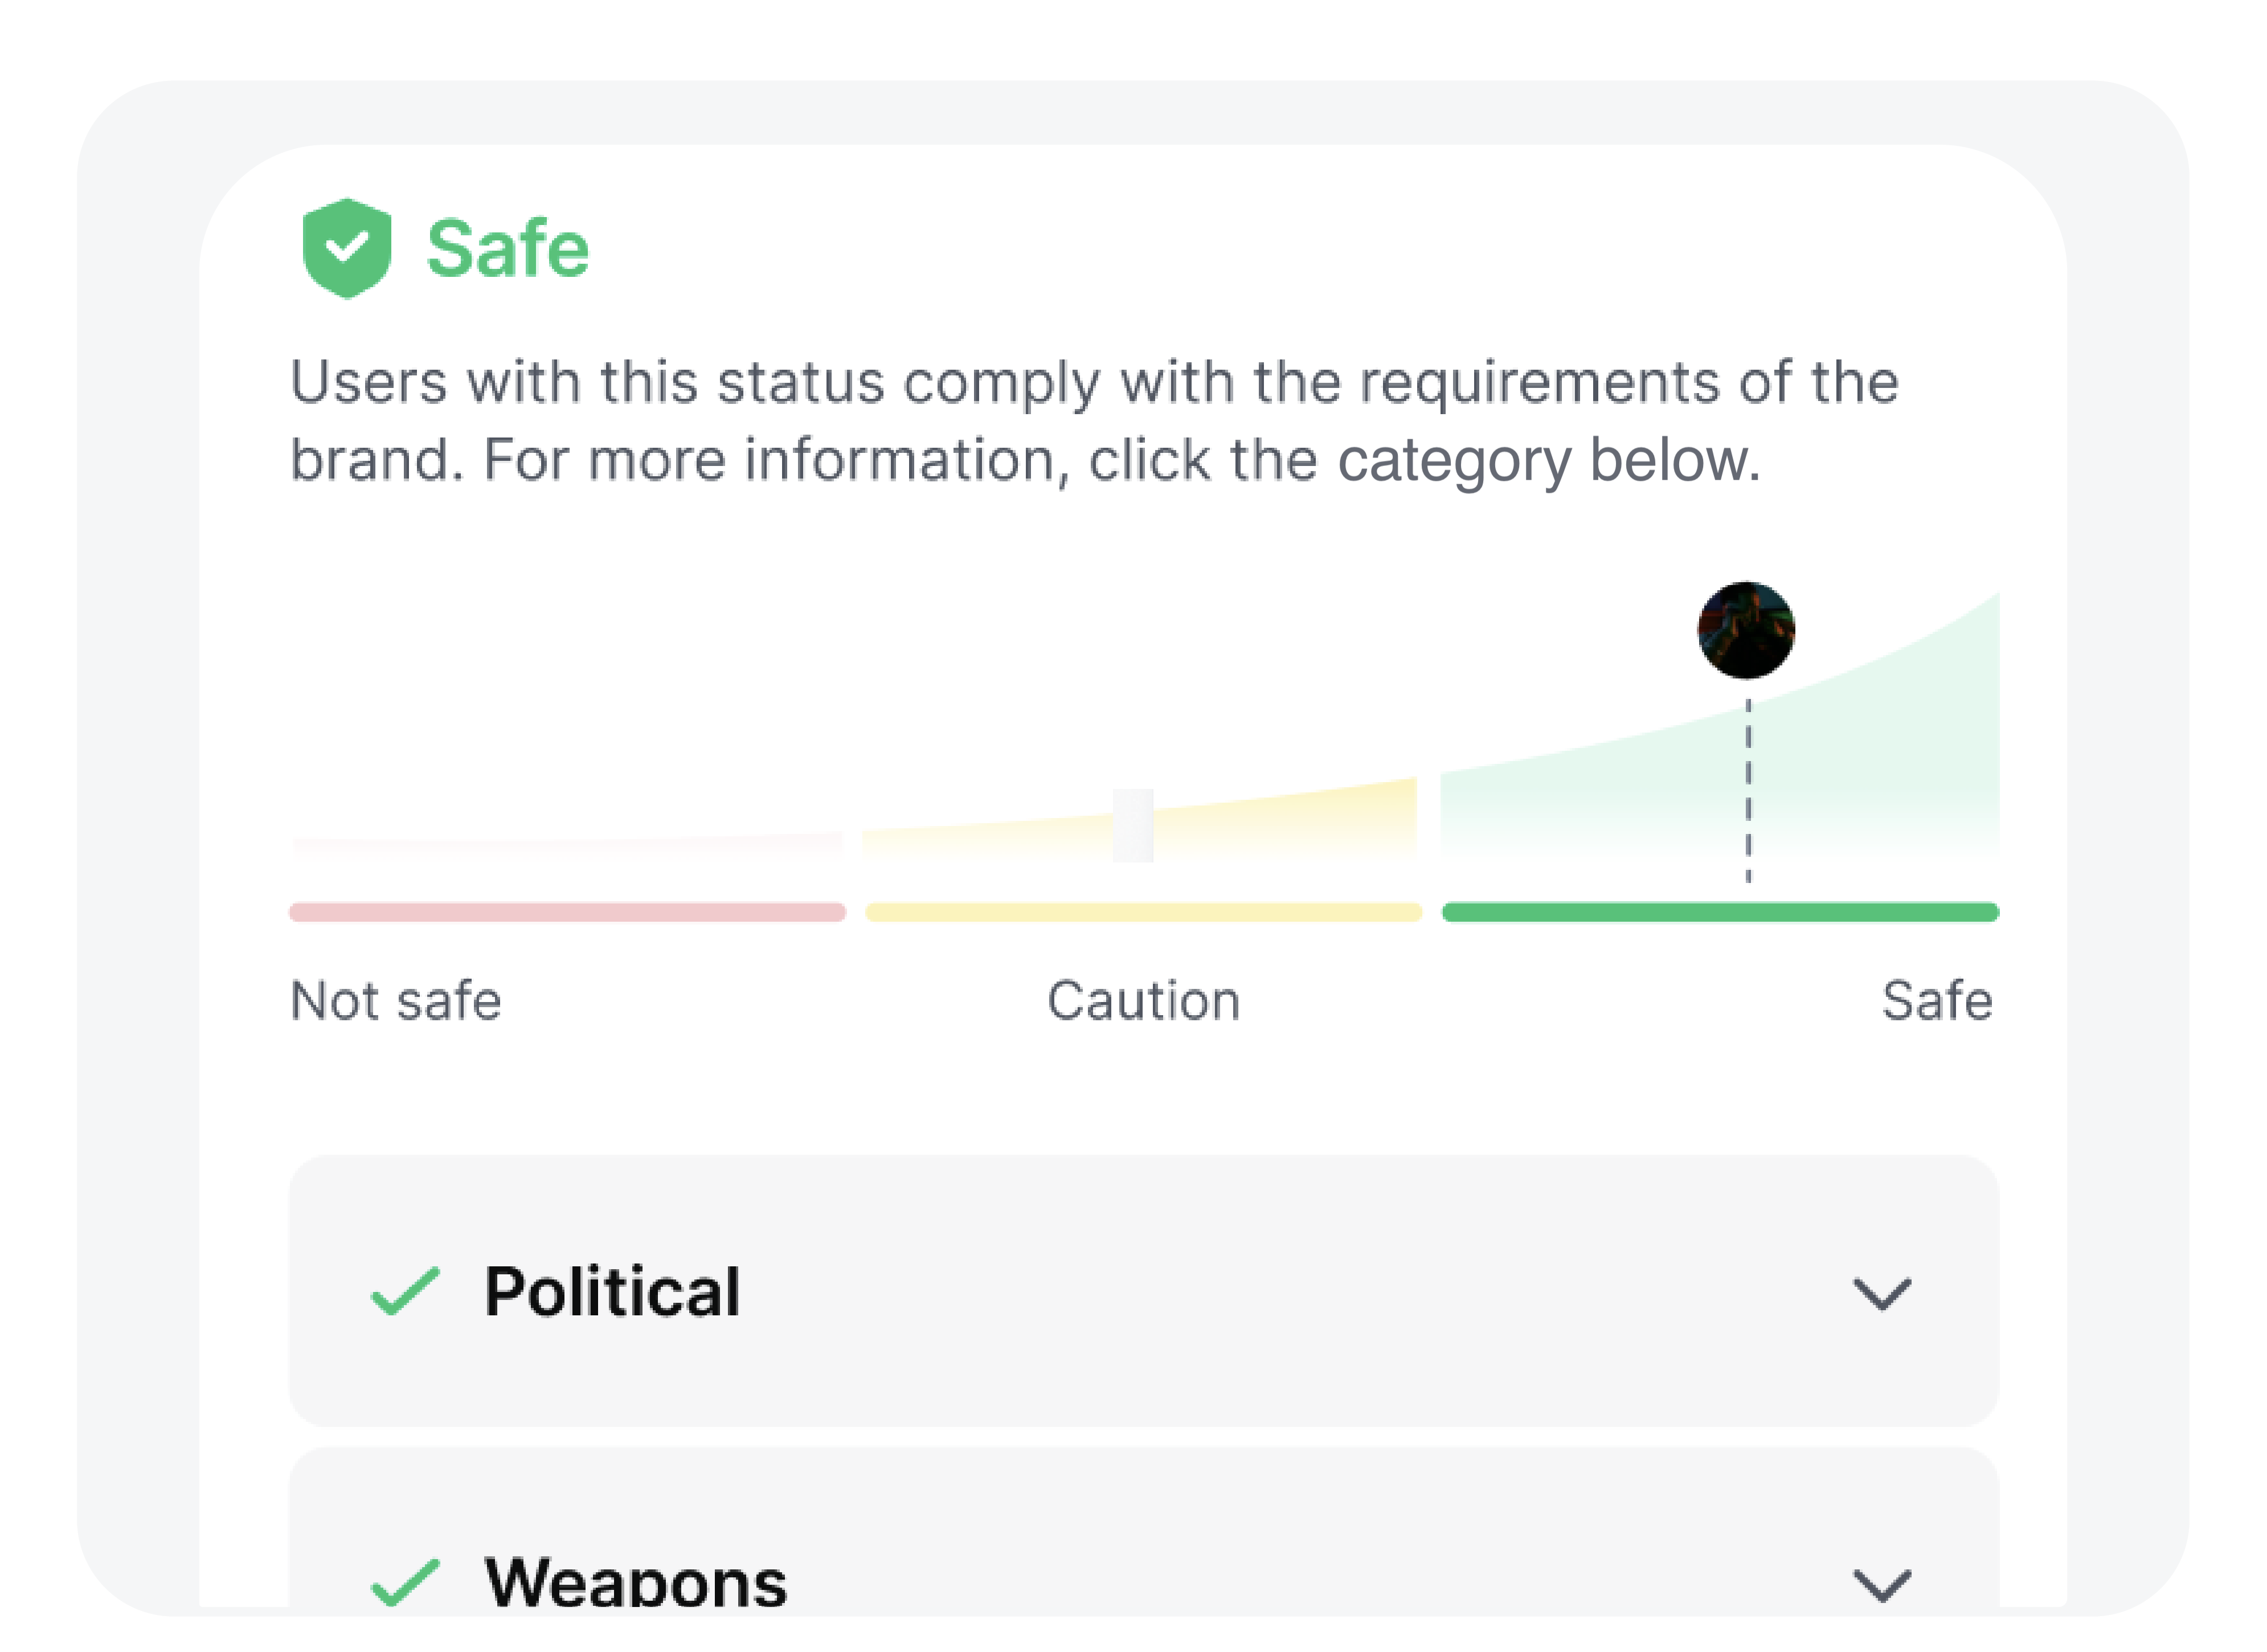Image resolution: width=2267 pixels, height=1652 pixels.
Task: Click the green shield checkmark icon
Action: (346, 248)
